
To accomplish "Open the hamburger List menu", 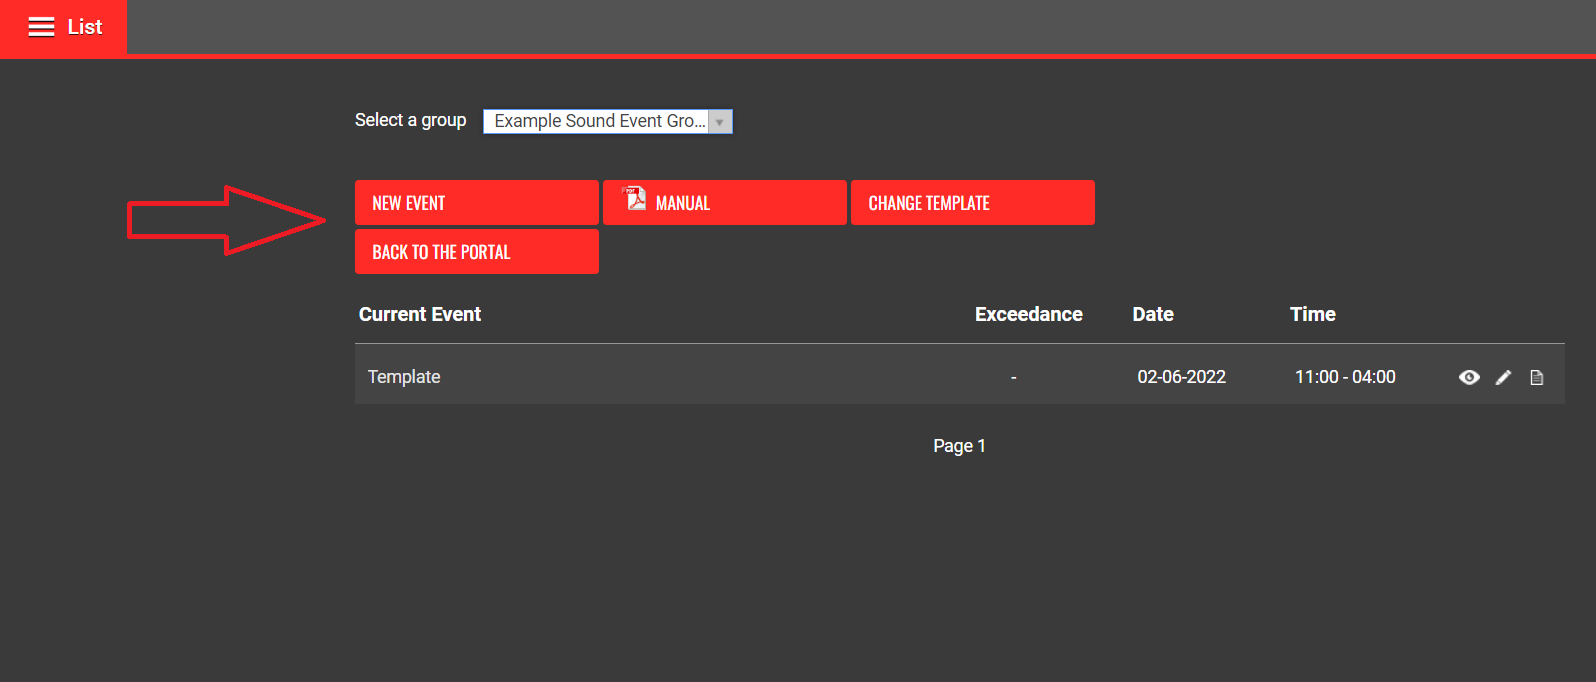I will [41, 27].
